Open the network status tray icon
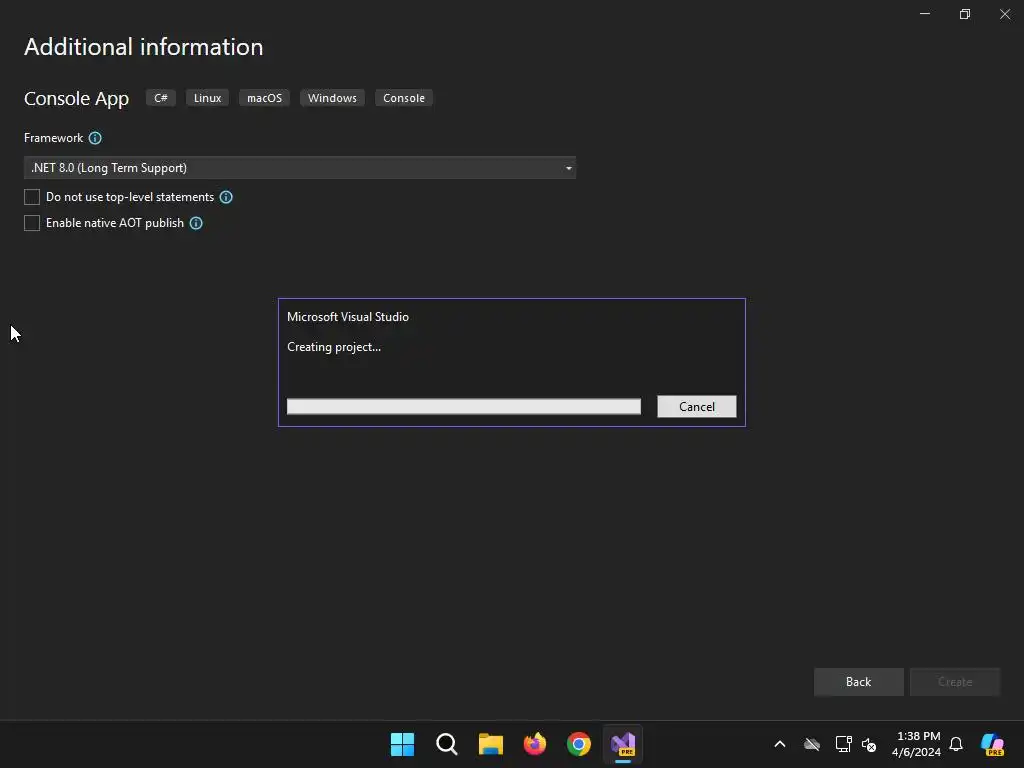 [x=843, y=744]
